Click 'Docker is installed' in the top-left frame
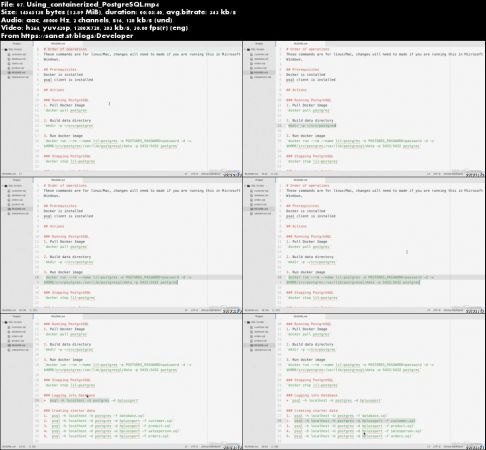486x450 pixels. pos(63,75)
